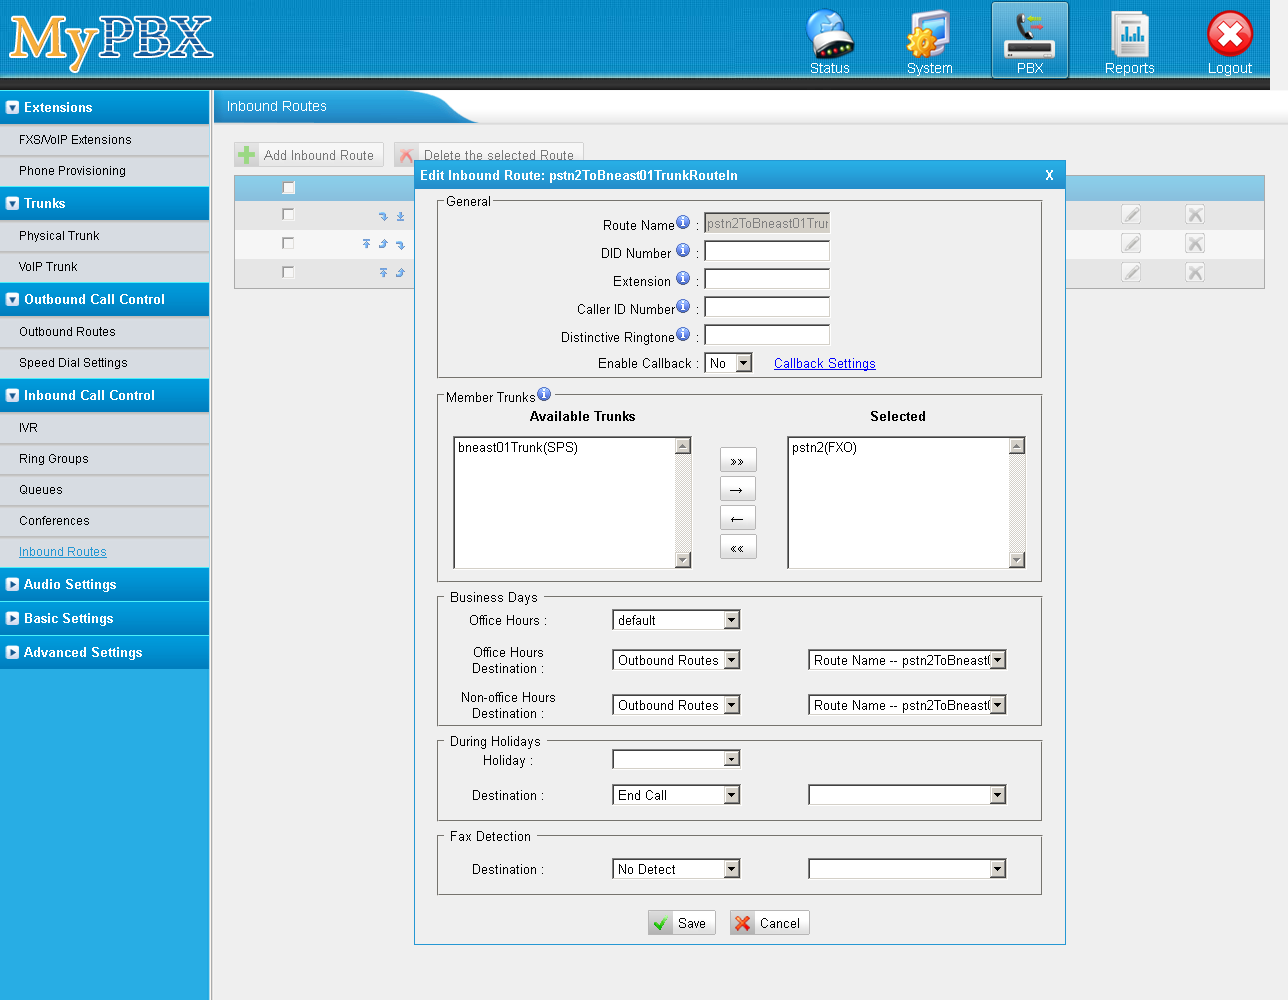The height and width of the screenshot is (1000, 1288).
Task: Open the Status page icon
Action: click(x=830, y=40)
